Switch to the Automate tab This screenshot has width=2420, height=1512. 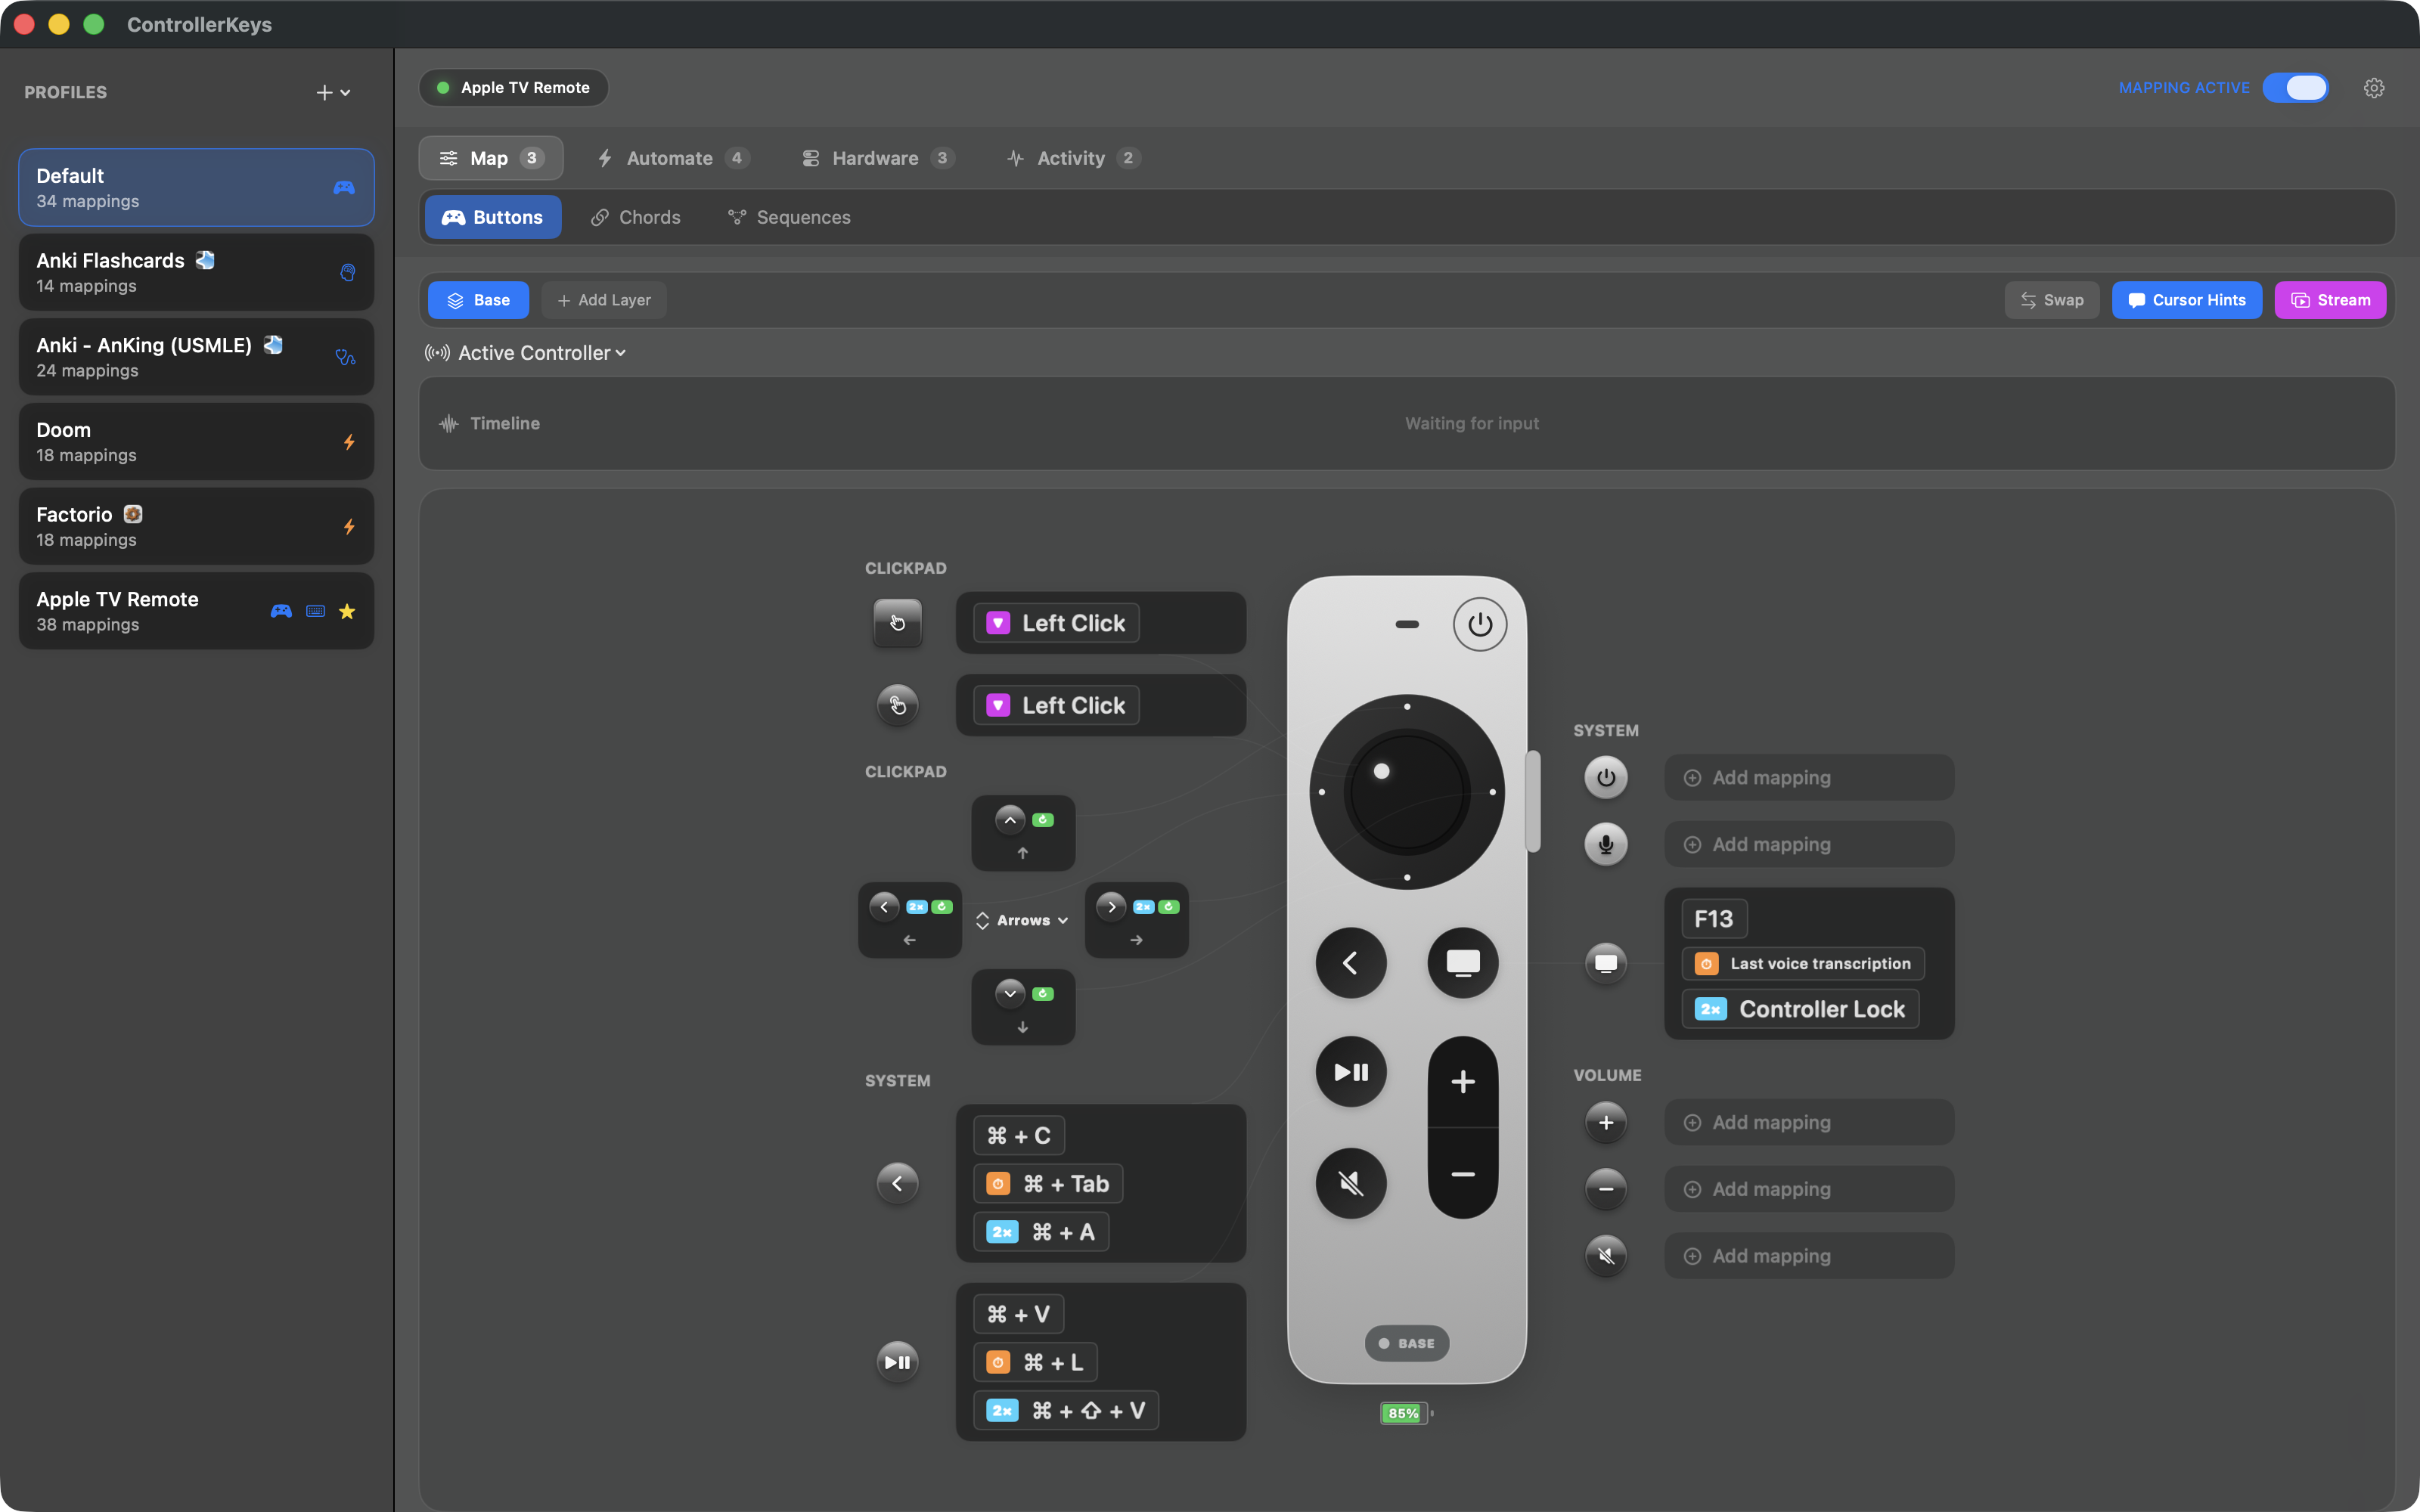[672, 158]
